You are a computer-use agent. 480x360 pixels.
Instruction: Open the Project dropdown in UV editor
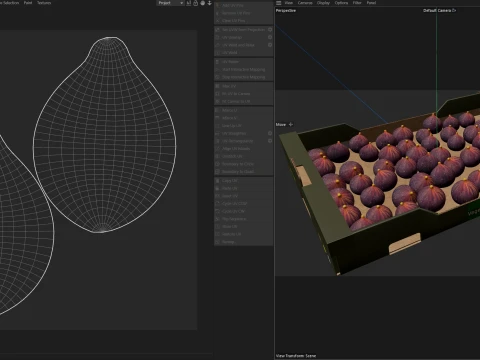pyautogui.click(x=170, y=3)
